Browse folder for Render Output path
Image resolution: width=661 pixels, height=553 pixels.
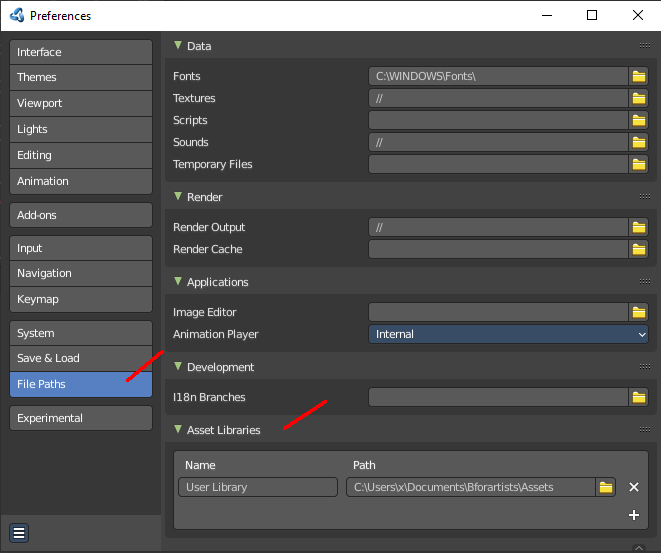pyautogui.click(x=638, y=227)
